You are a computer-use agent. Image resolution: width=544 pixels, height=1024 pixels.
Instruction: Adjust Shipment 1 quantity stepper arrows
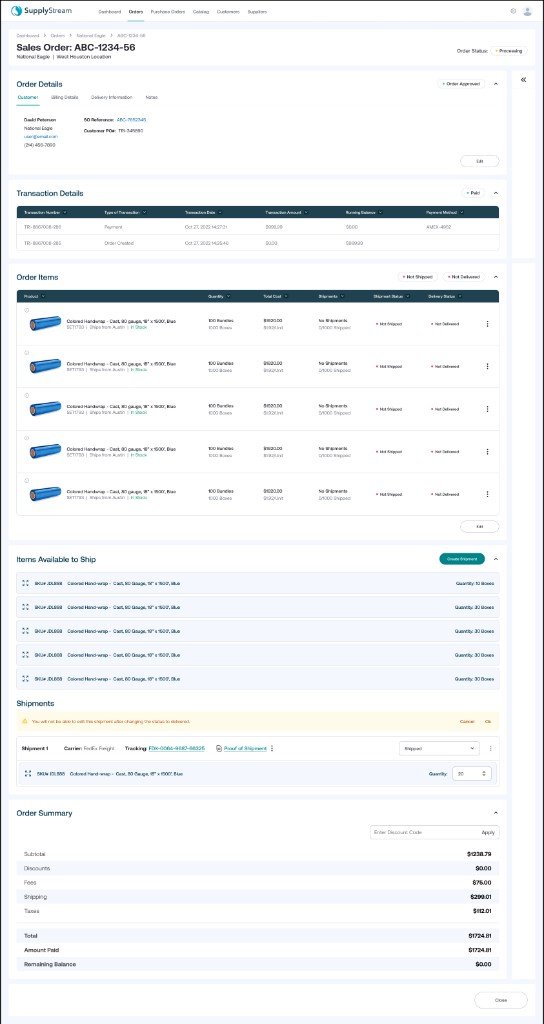tap(484, 773)
